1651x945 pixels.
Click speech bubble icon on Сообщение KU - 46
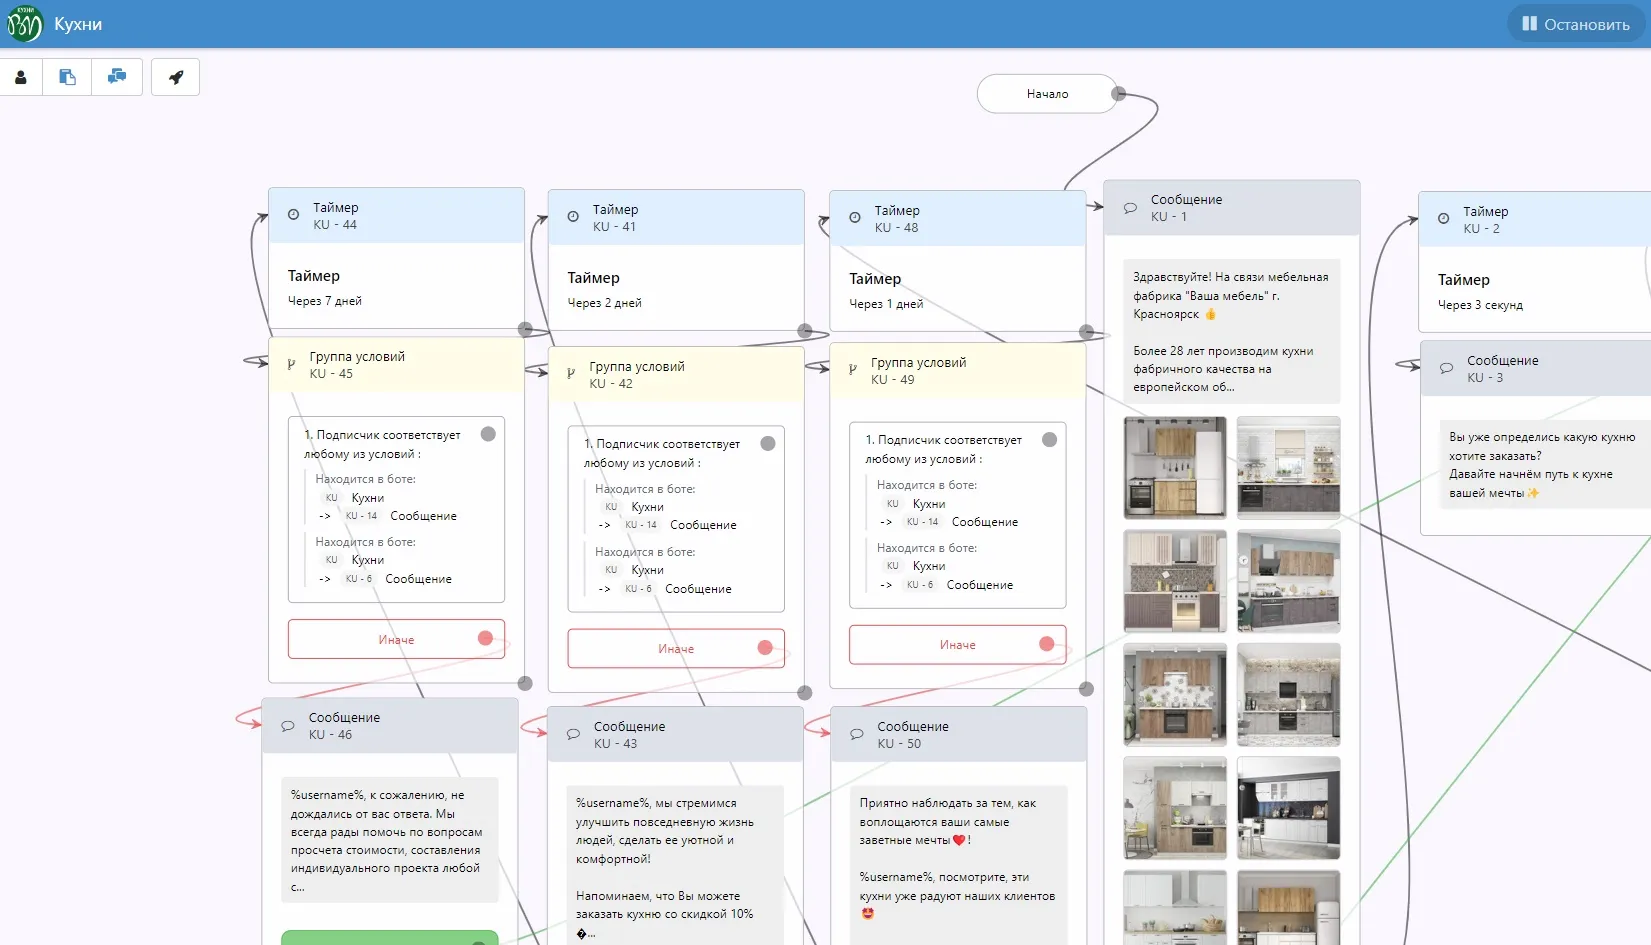click(288, 726)
